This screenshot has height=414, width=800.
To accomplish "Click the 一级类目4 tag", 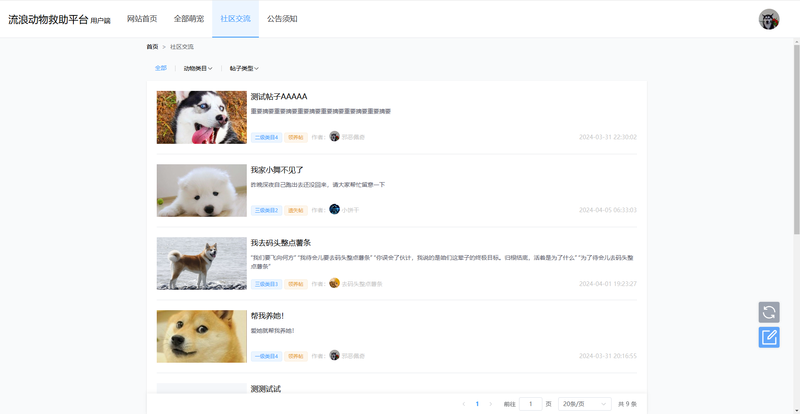I will coord(266,356).
